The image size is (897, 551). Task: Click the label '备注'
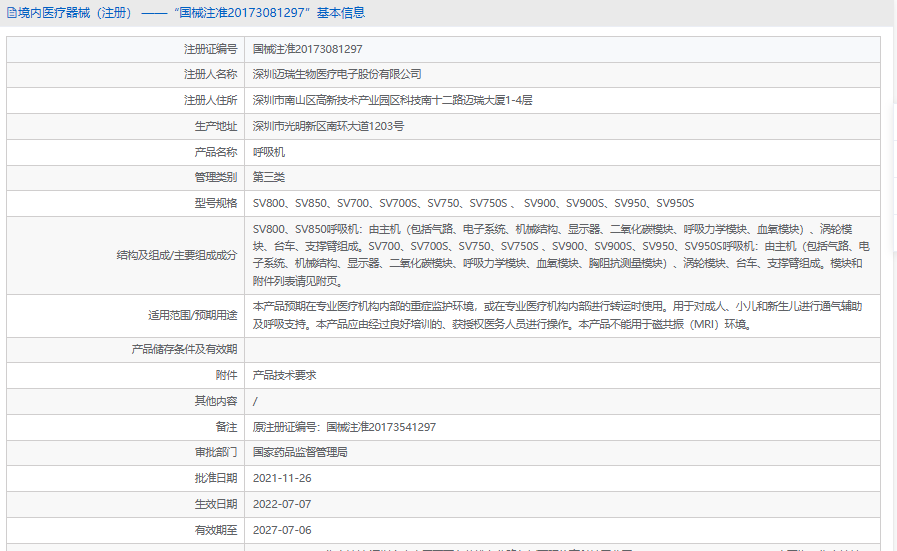point(227,427)
